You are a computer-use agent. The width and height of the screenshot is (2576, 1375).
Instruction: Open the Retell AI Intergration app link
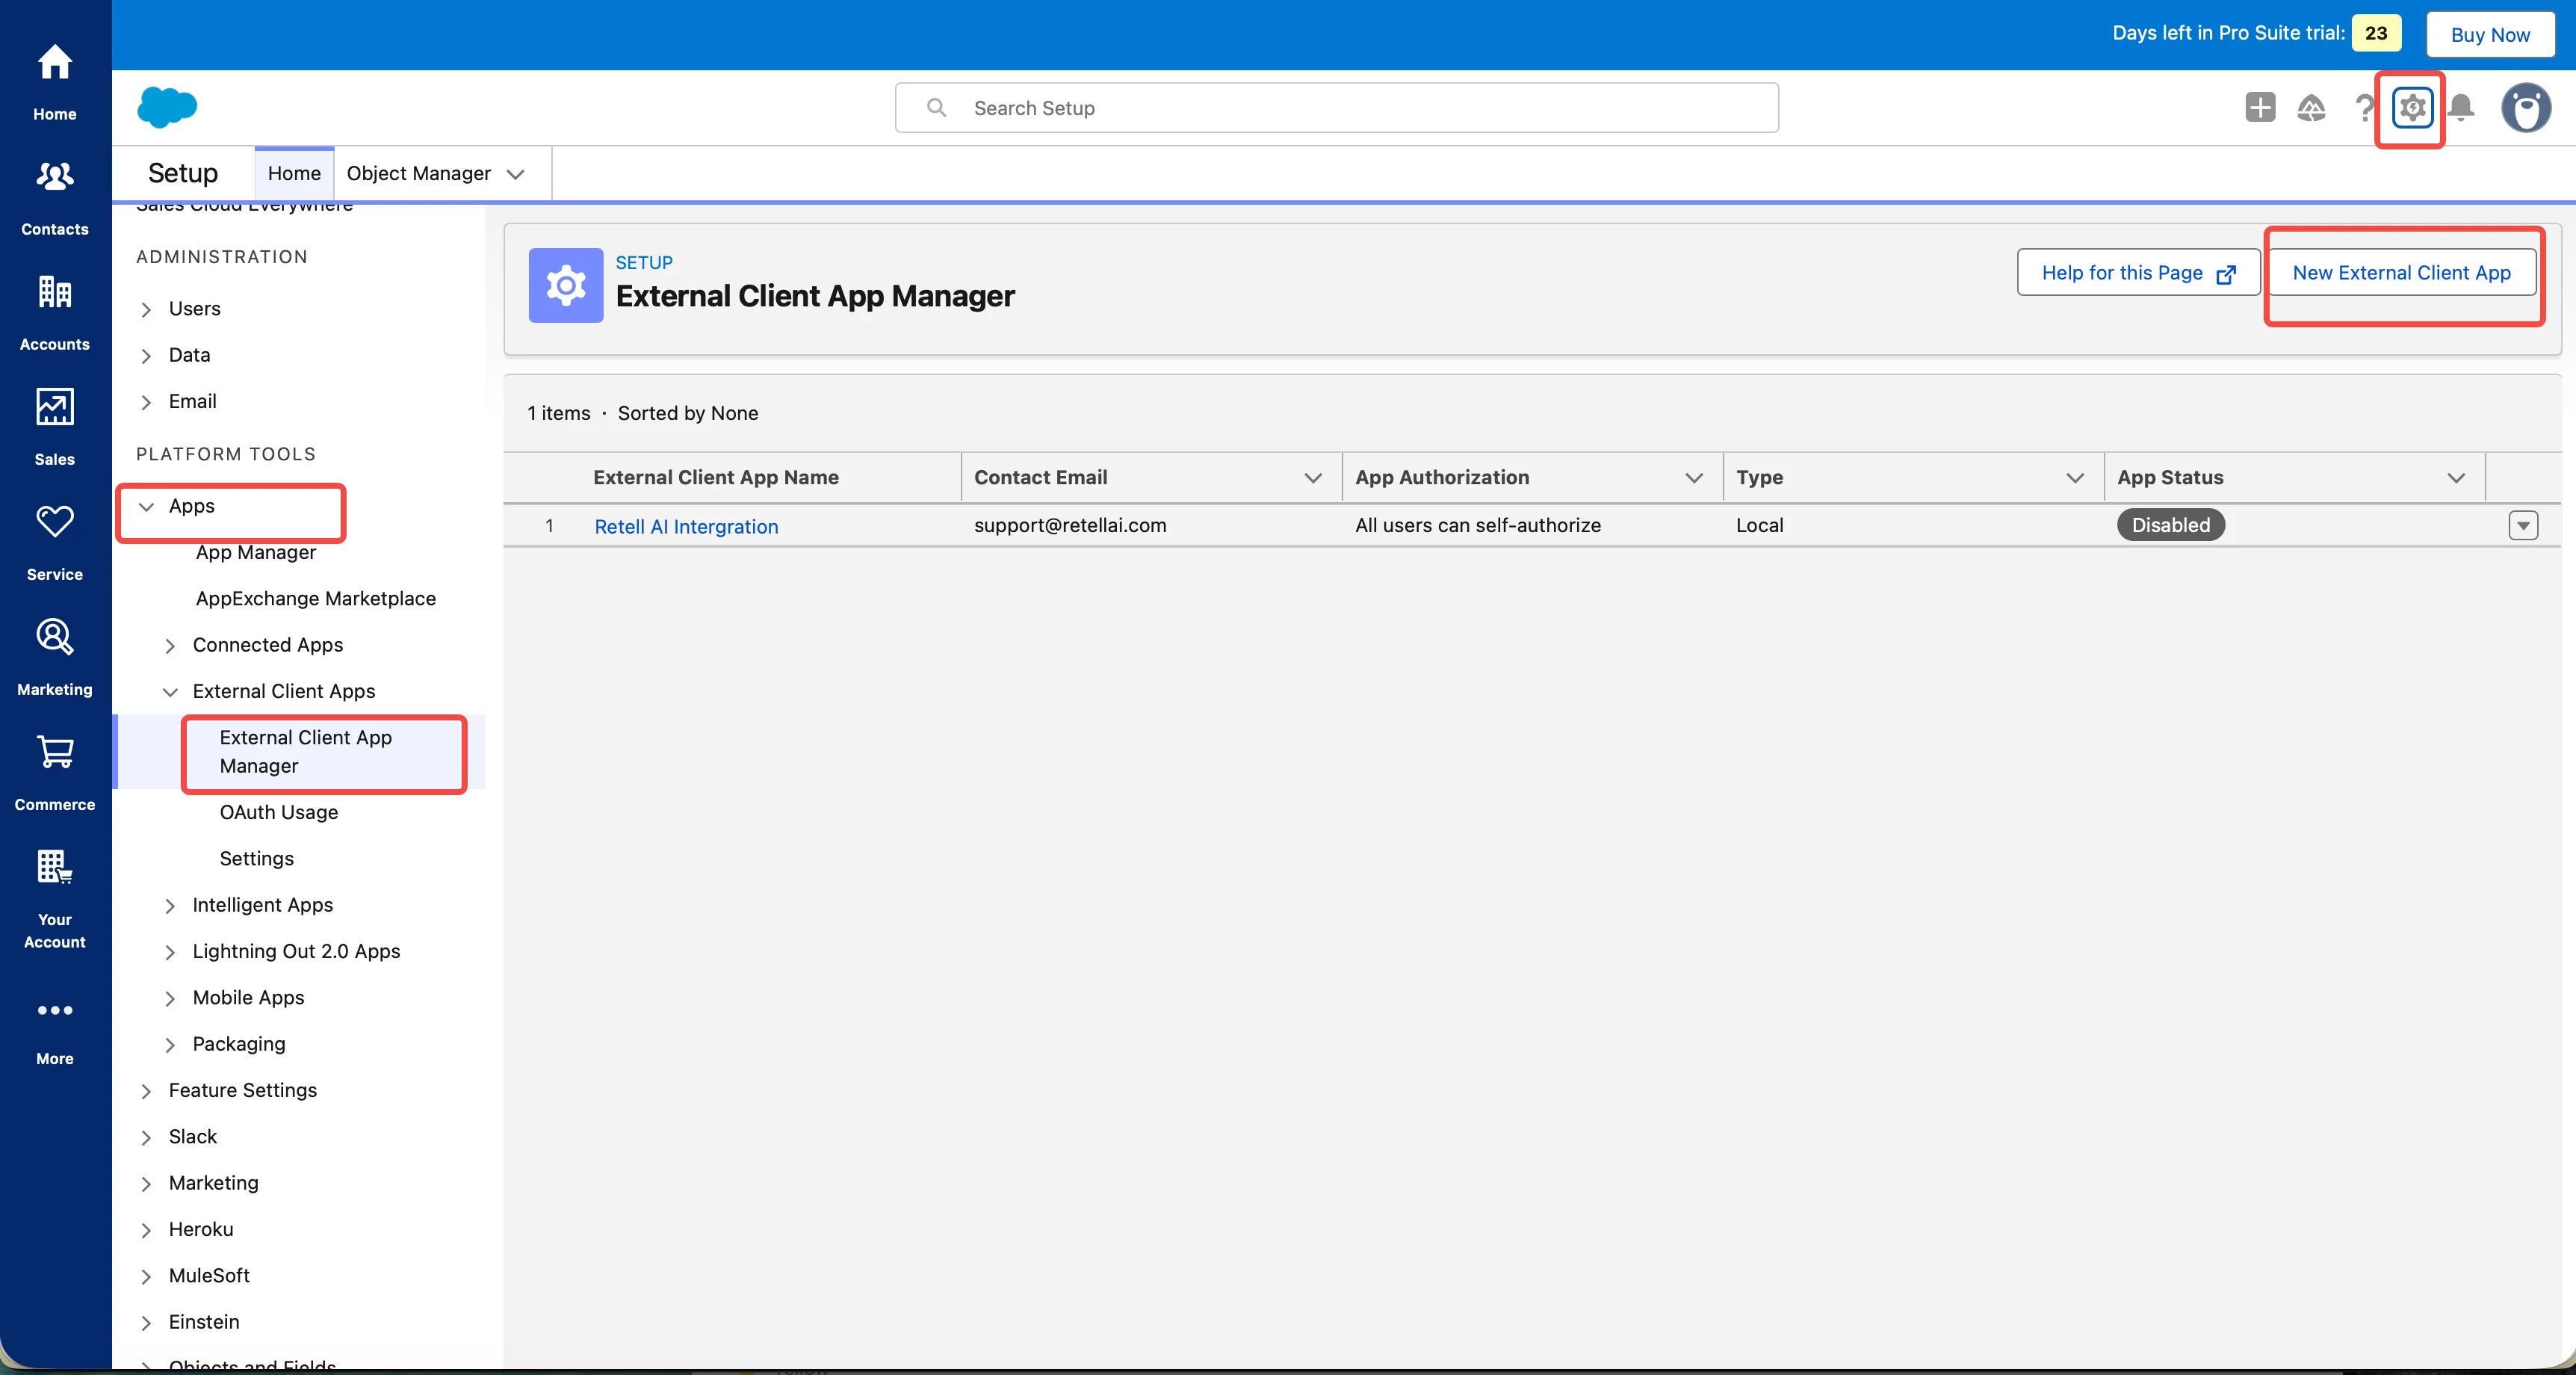686,526
